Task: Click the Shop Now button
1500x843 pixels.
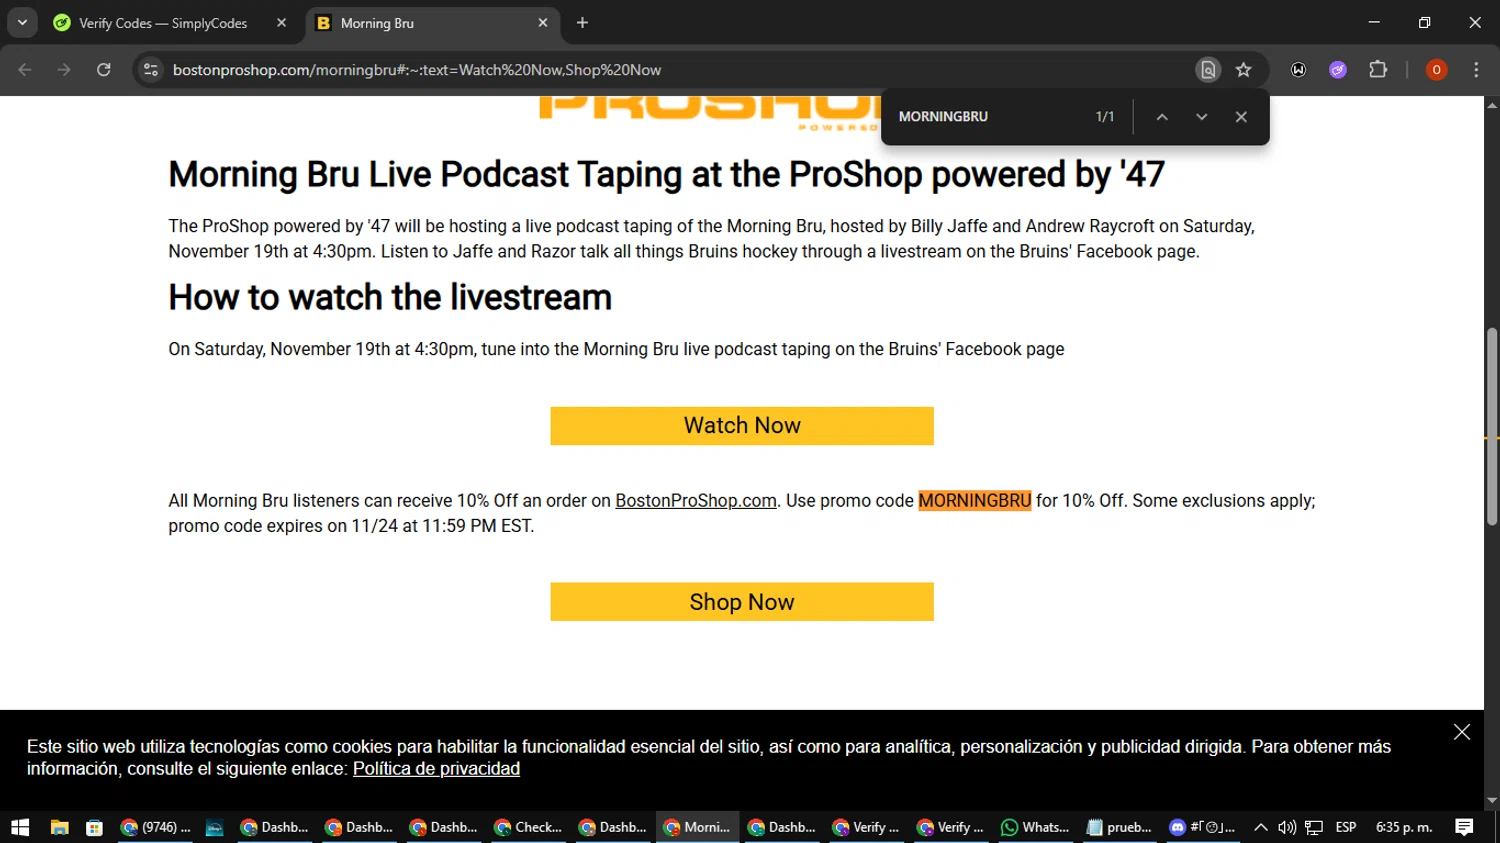Action: tap(742, 602)
